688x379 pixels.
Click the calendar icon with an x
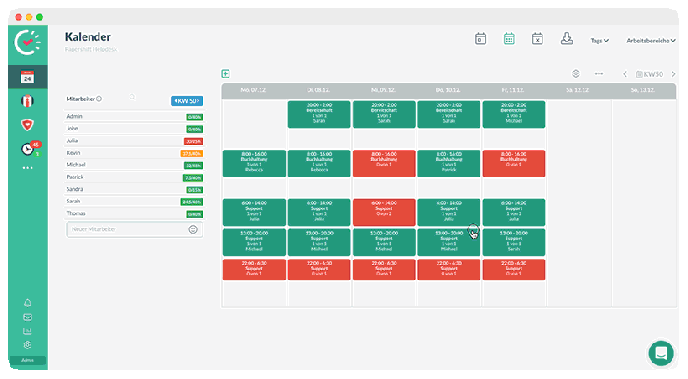(x=538, y=39)
